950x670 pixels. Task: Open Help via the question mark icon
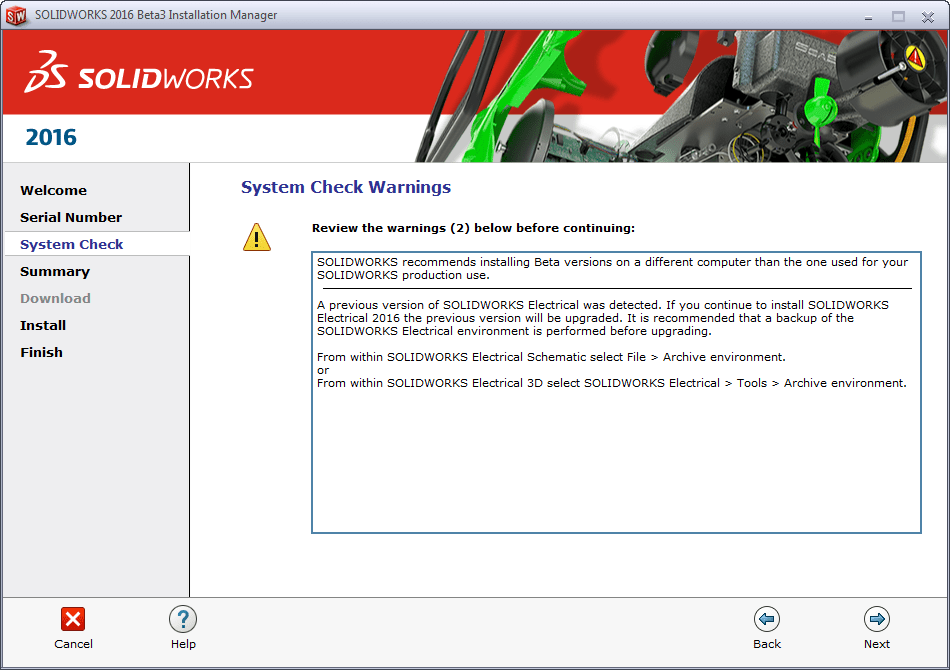(183, 619)
